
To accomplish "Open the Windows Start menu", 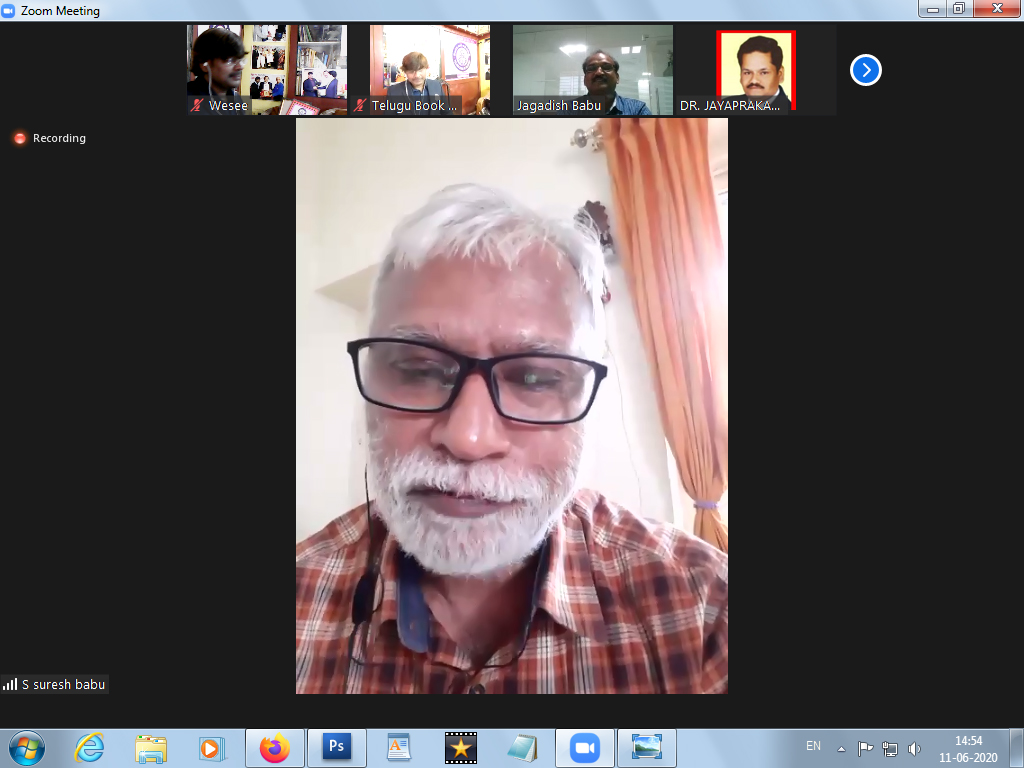I will pyautogui.click(x=25, y=747).
